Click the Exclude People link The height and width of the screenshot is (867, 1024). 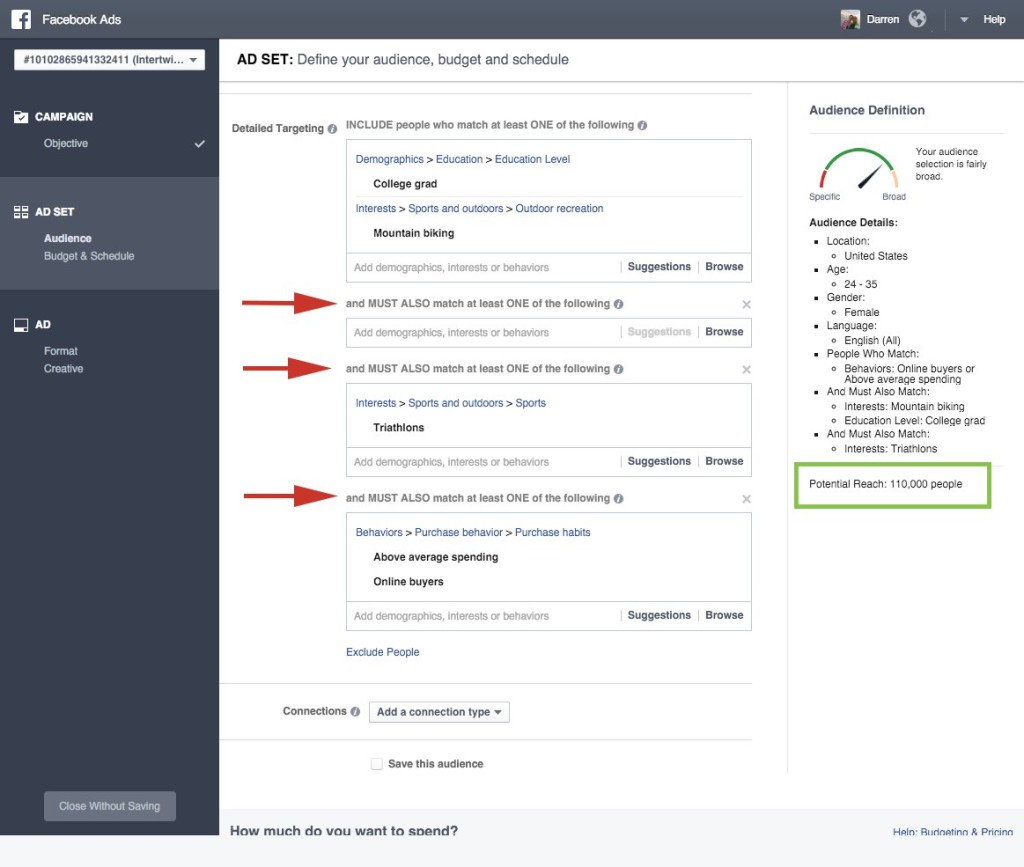pyautogui.click(x=382, y=652)
